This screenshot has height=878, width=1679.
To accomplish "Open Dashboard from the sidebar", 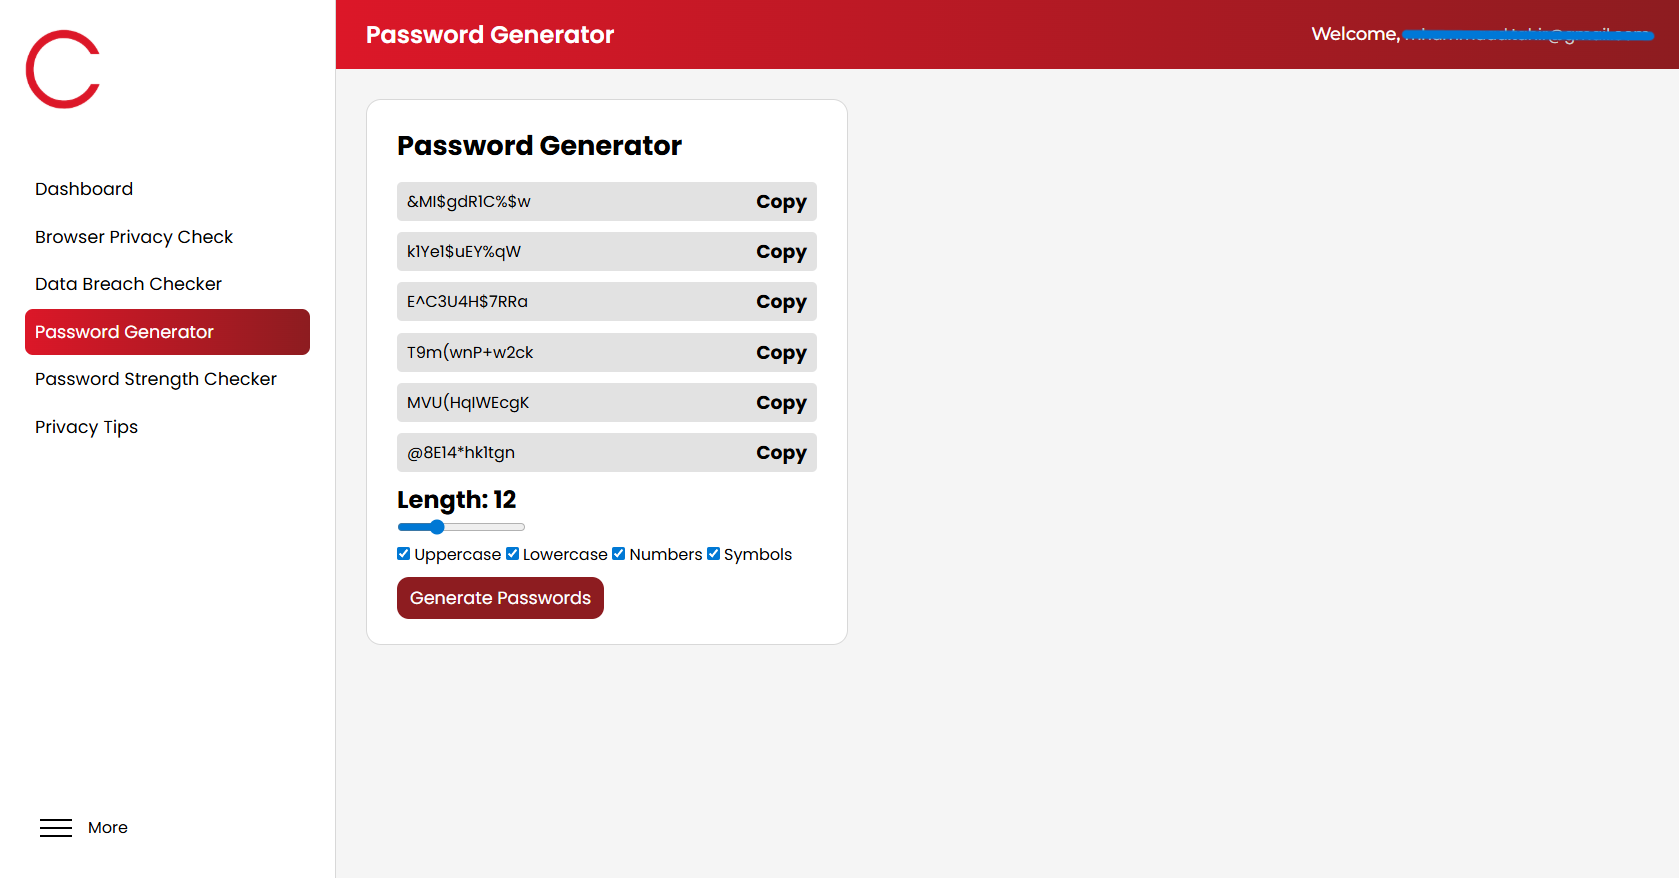I will pyautogui.click(x=84, y=189).
